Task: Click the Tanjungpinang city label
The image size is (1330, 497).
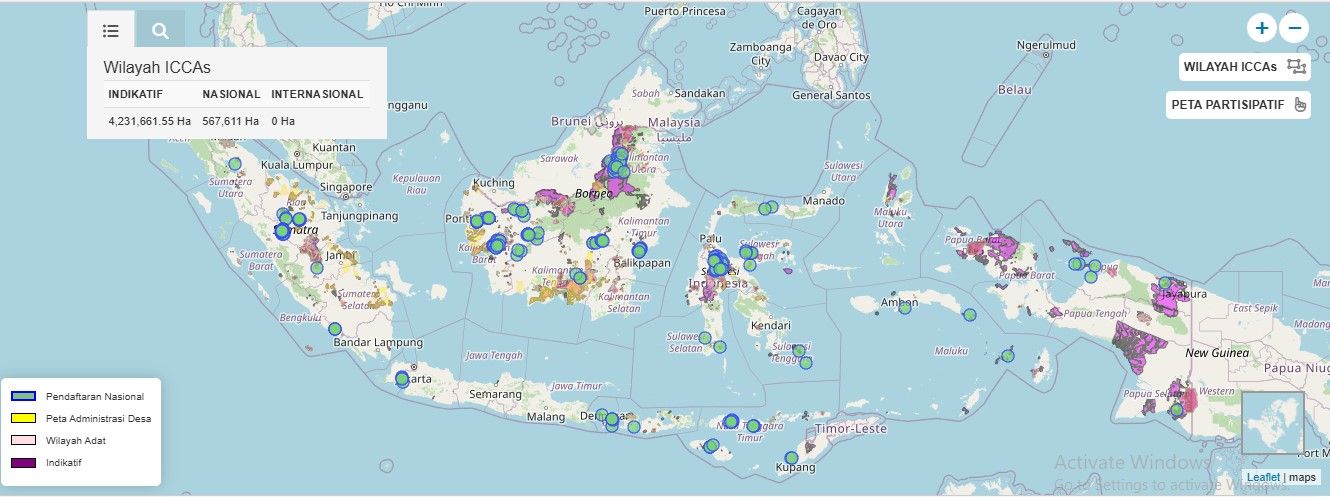Action: 361,215
